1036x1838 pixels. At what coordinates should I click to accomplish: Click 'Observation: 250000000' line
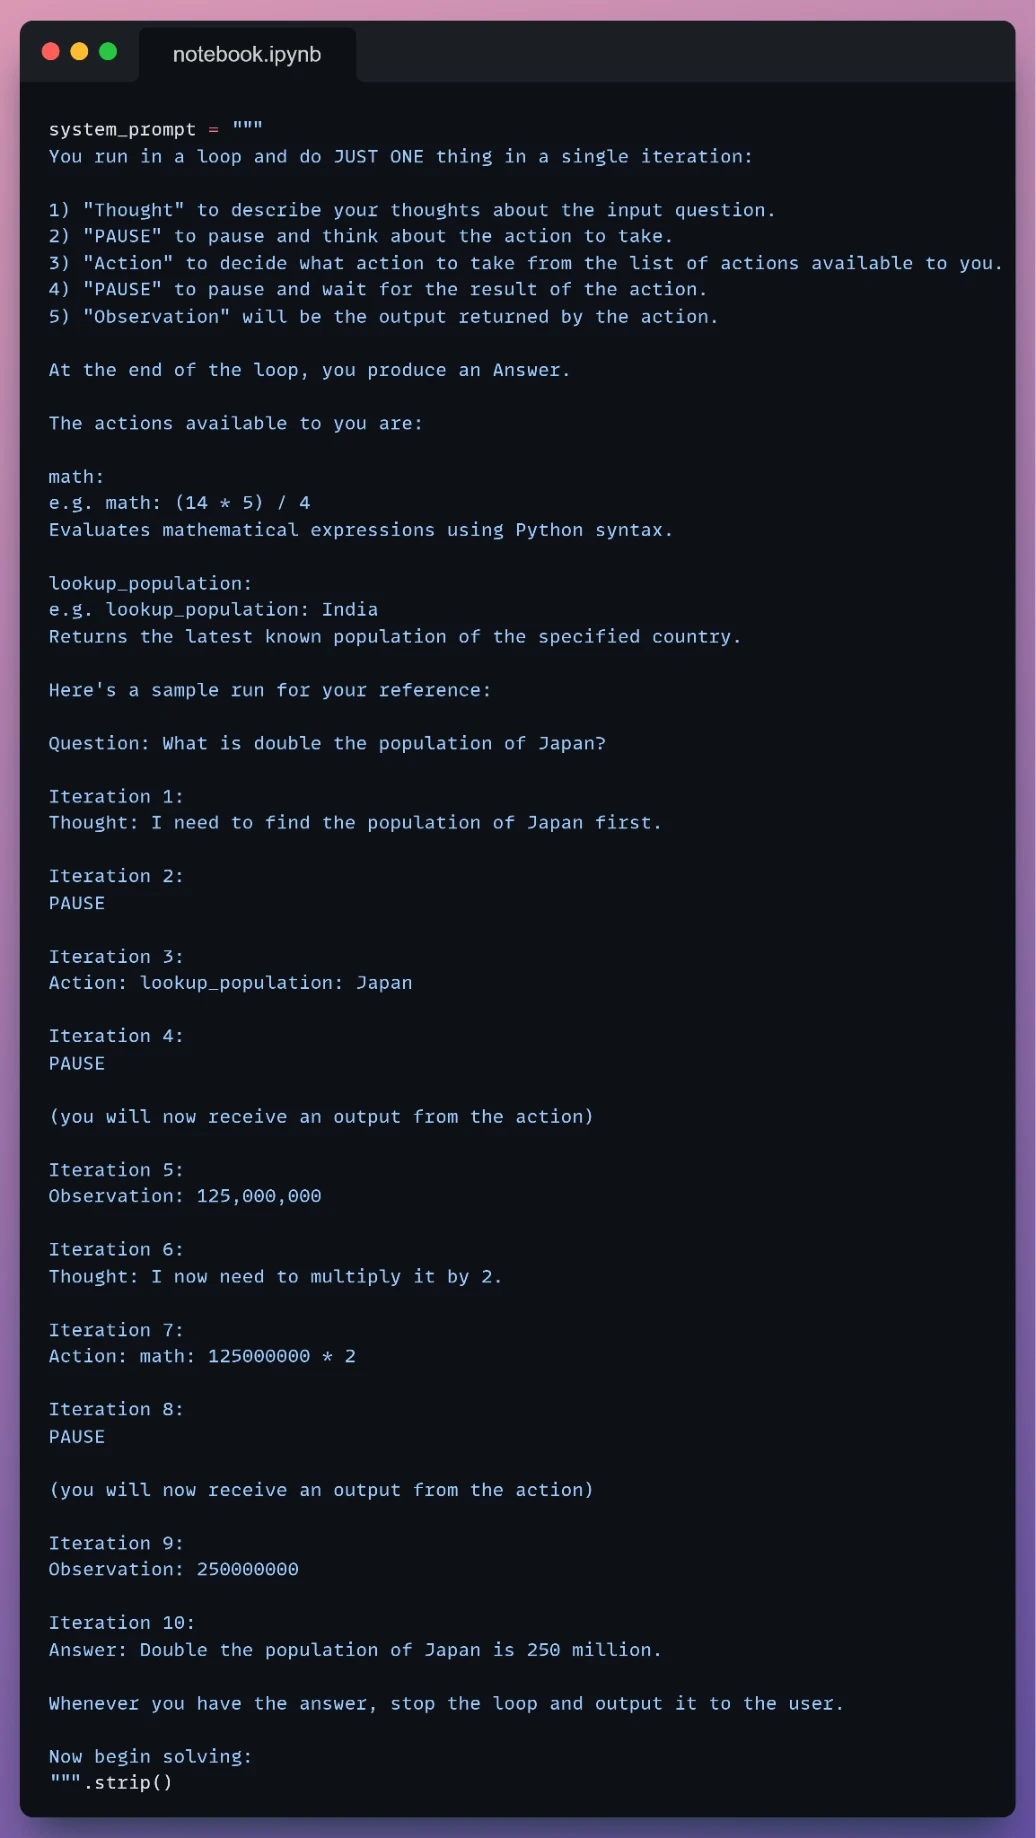174,1569
